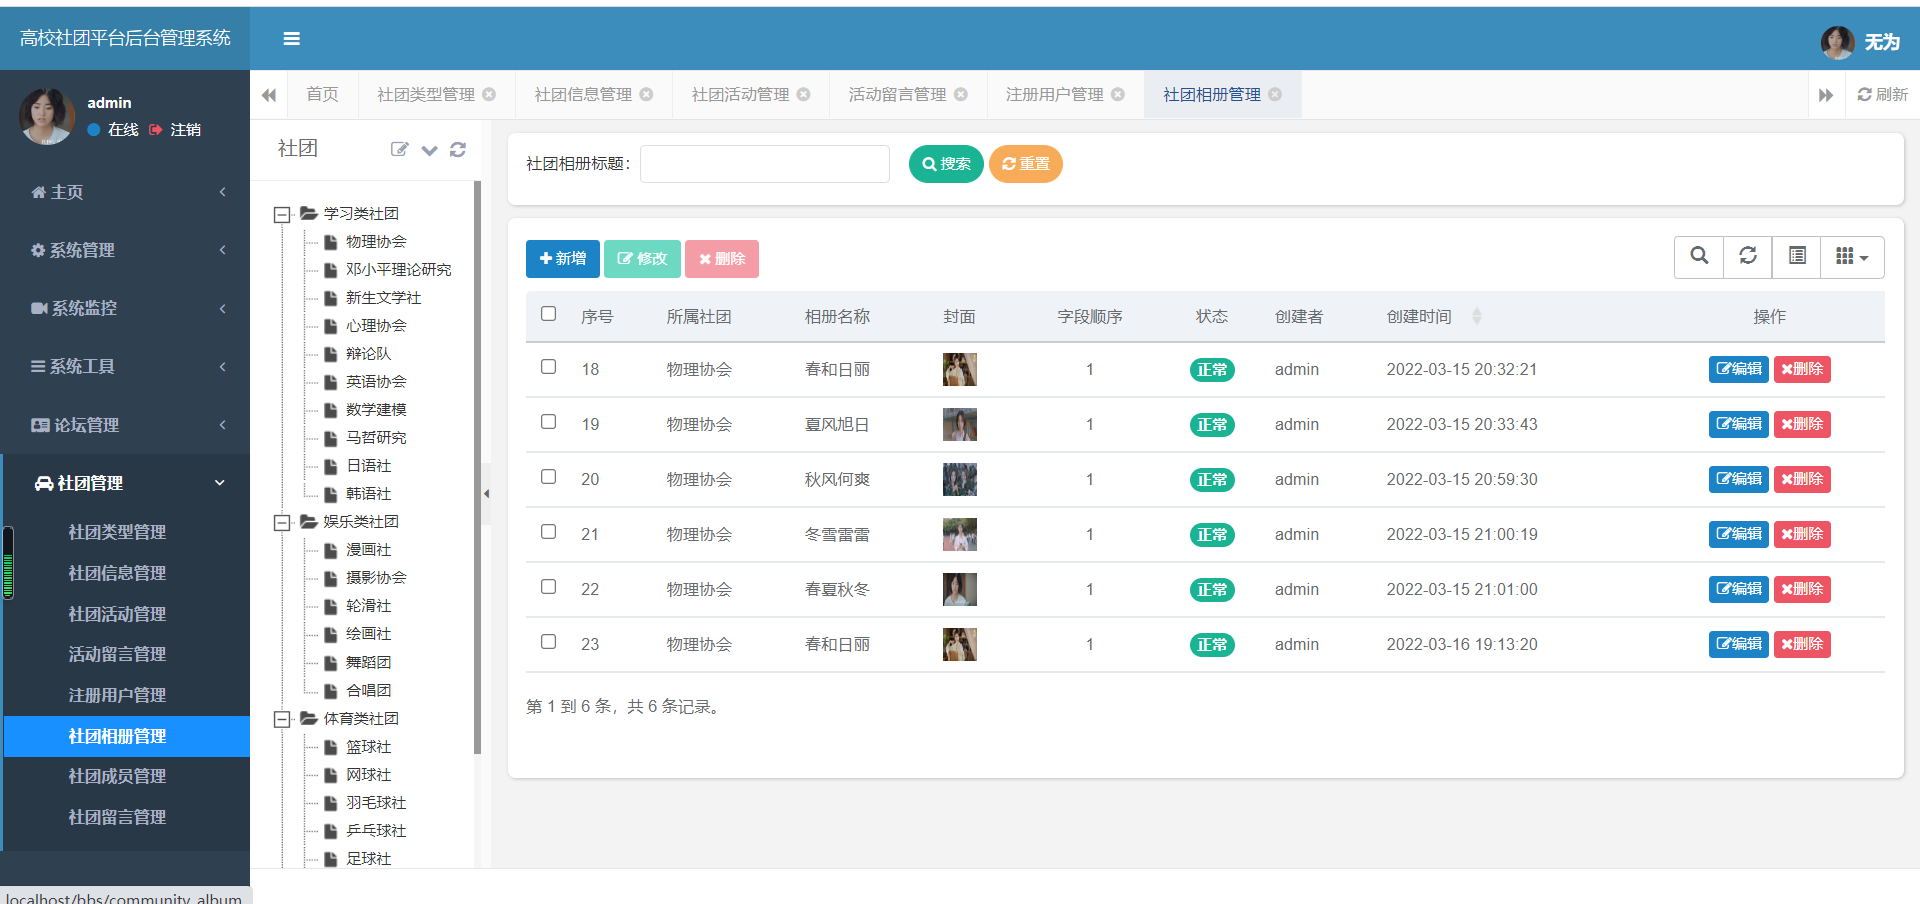
Task: Switch to the 社团类型管理 tab
Action: (426, 94)
